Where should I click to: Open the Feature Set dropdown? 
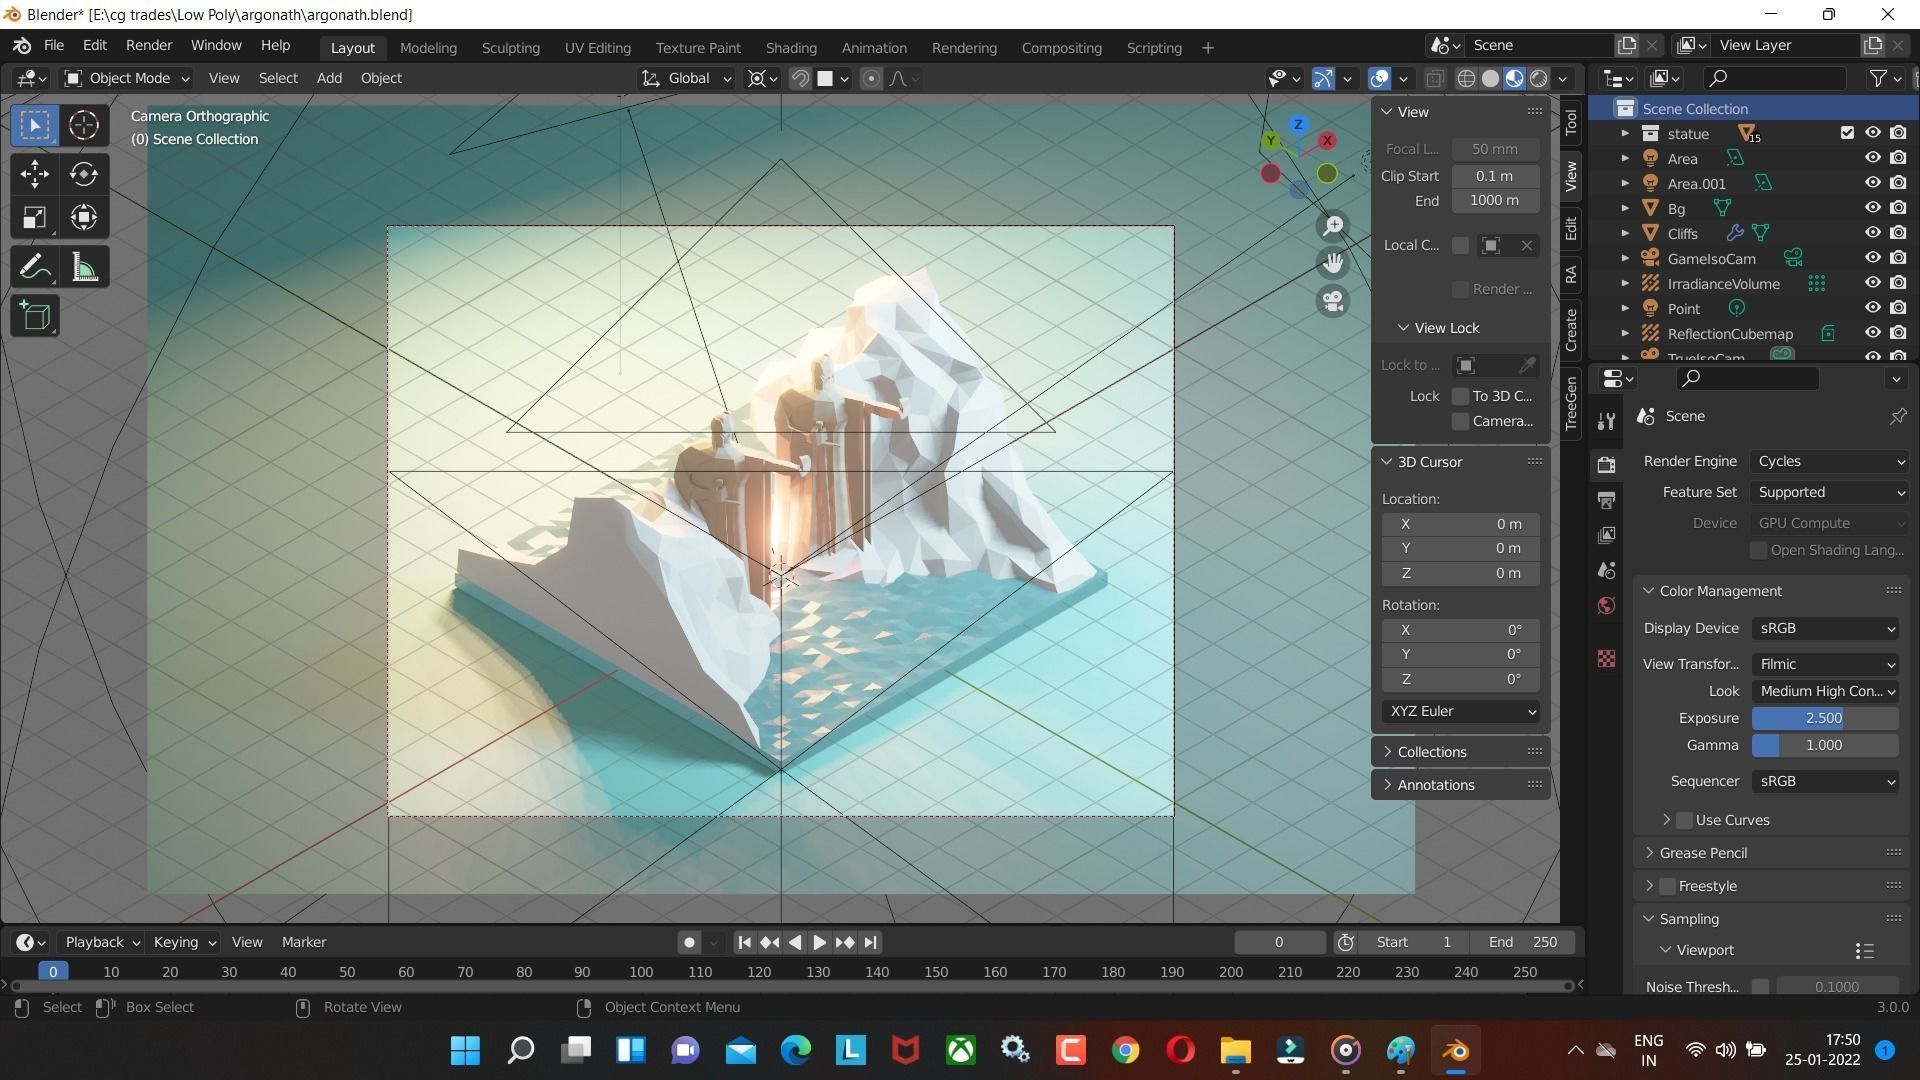1830,492
